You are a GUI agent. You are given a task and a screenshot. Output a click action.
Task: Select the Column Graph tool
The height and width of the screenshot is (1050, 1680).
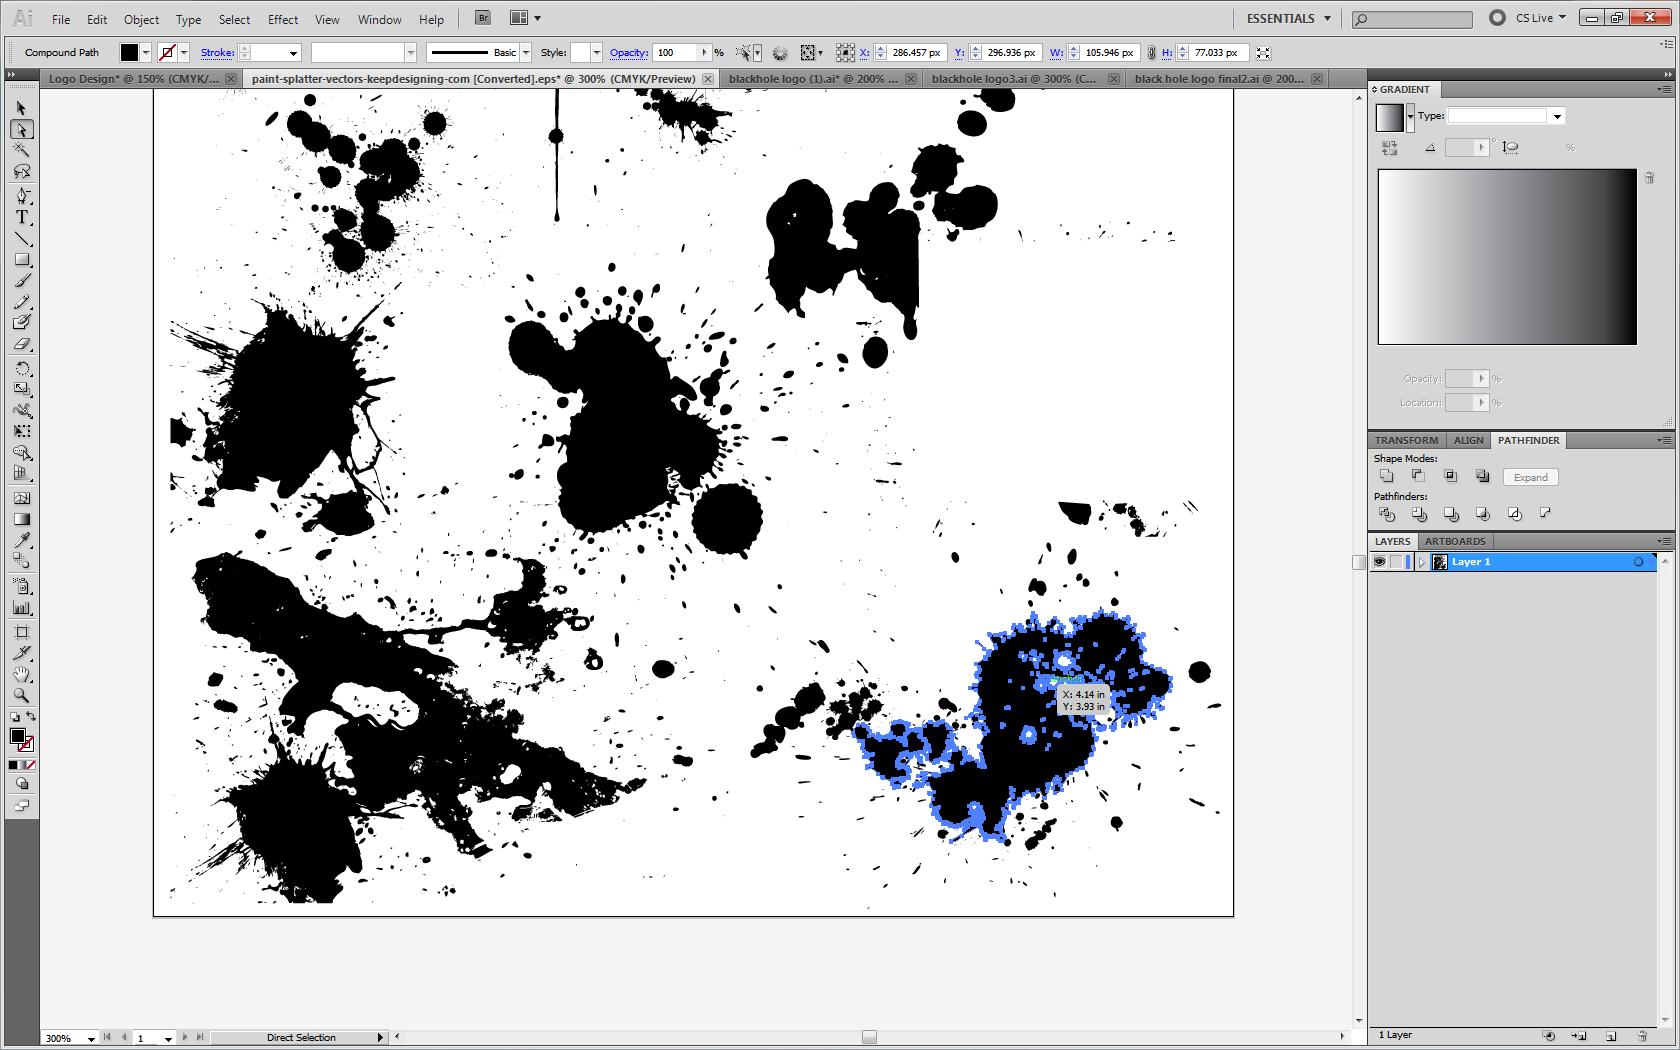22,607
